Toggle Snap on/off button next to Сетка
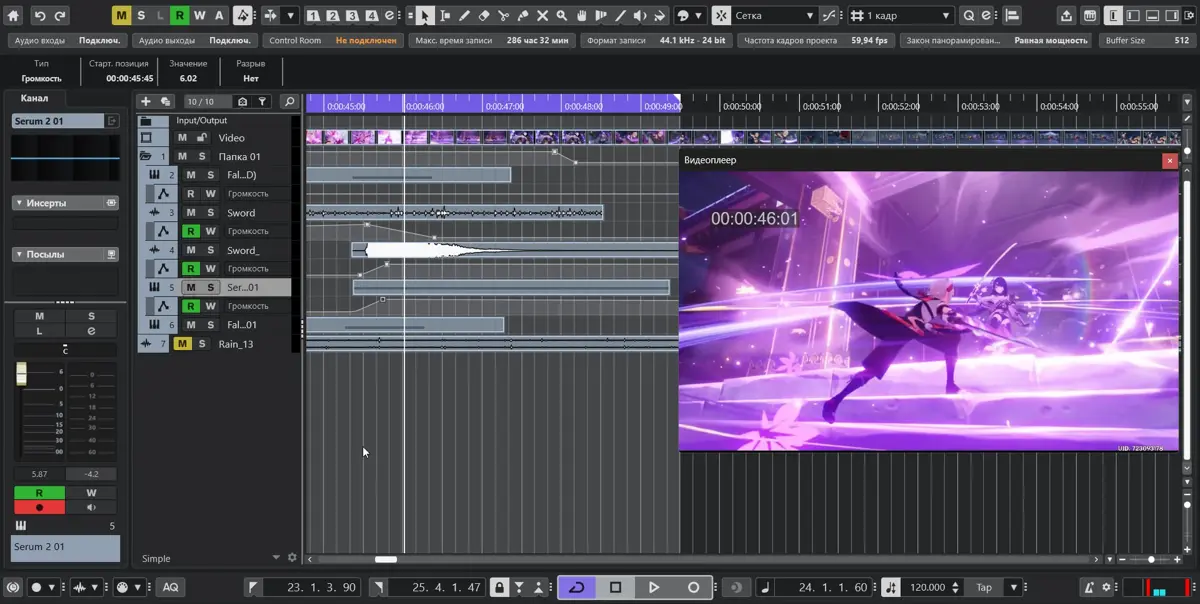The image size is (1200, 604). pyautogui.click(x=722, y=16)
